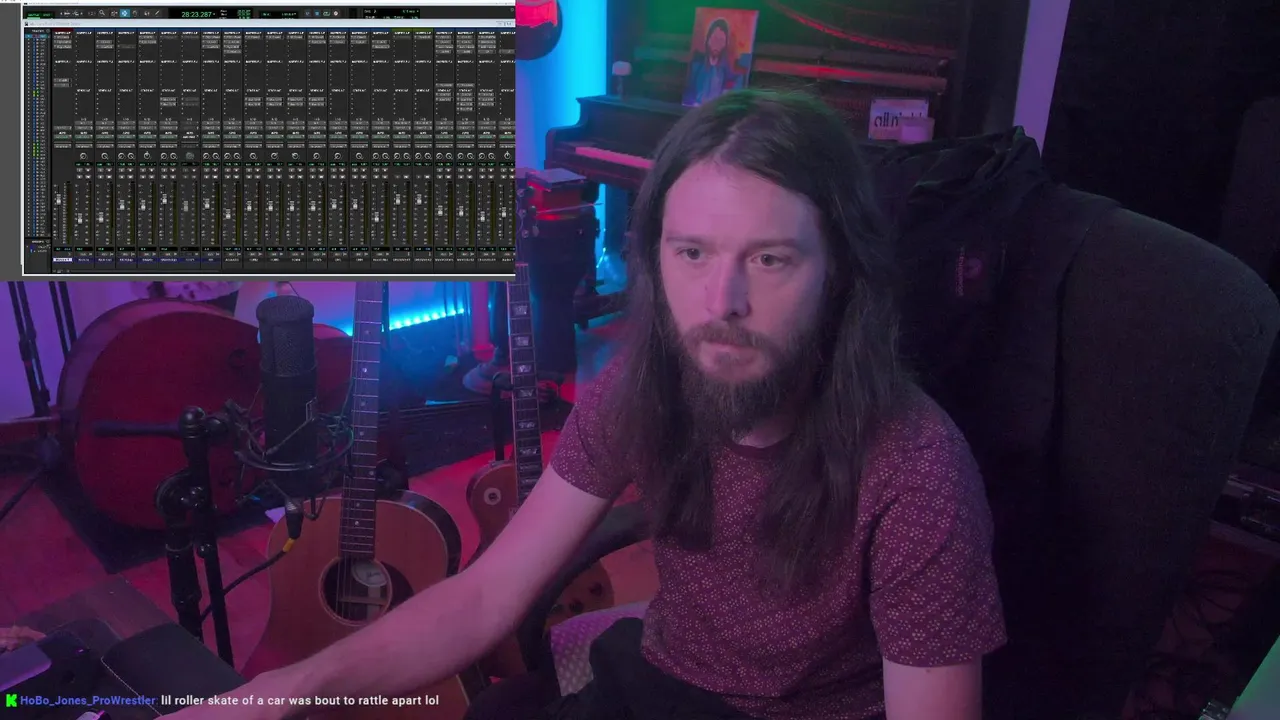This screenshot has height=720, width=1280.
Task: Click the greyed-out inactive track's pan knob
Action: (x=190, y=156)
